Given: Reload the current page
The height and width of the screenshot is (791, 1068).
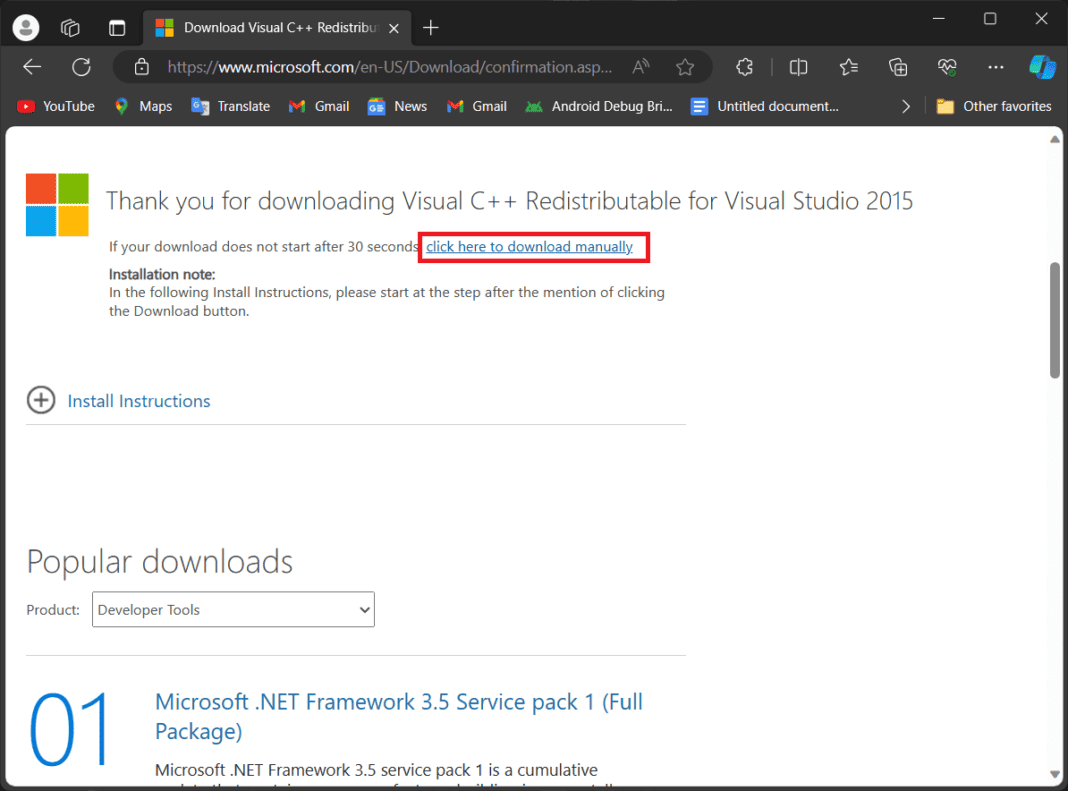Looking at the screenshot, I should (81, 67).
